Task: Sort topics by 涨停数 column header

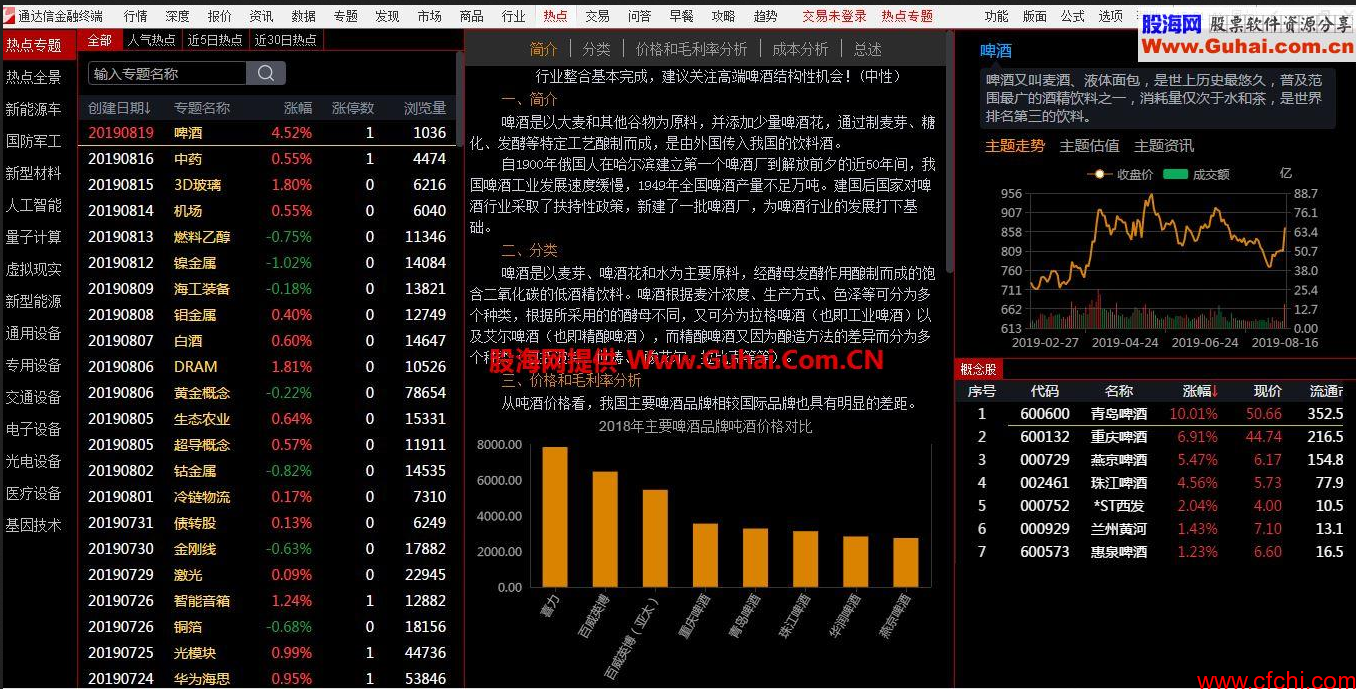Action: (x=353, y=108)
